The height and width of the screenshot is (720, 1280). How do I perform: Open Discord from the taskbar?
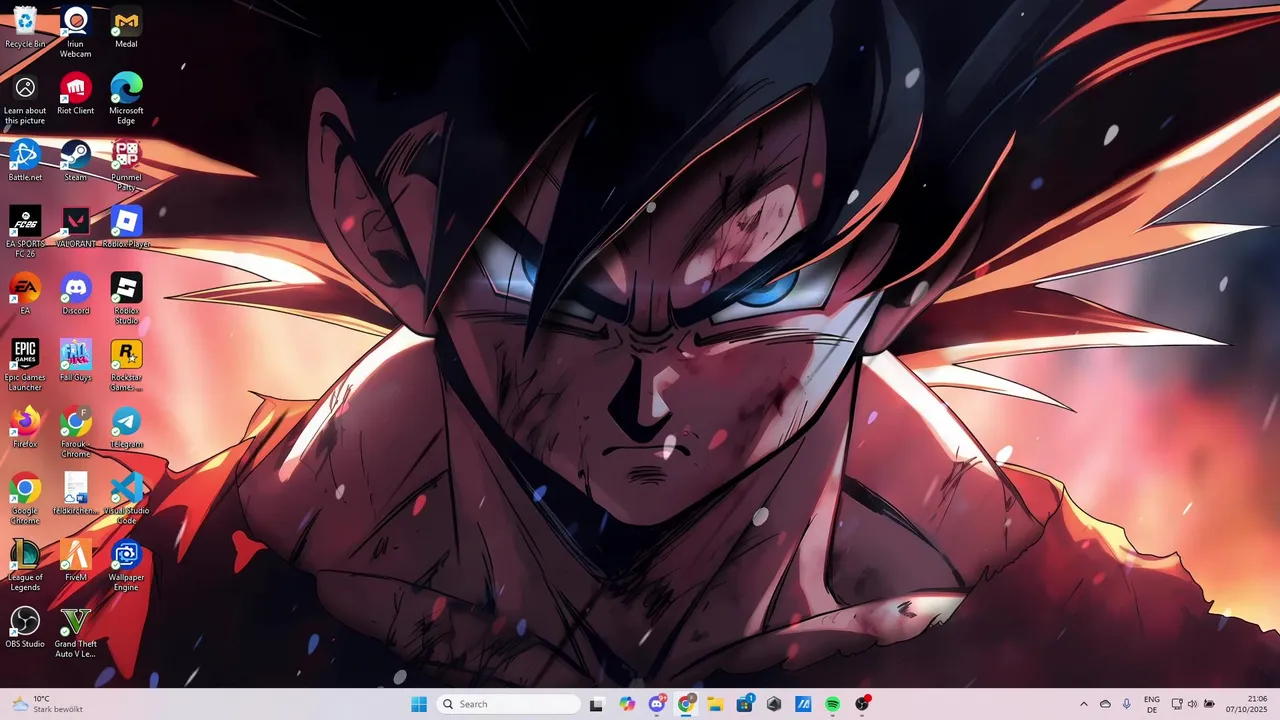click(657, 704)
